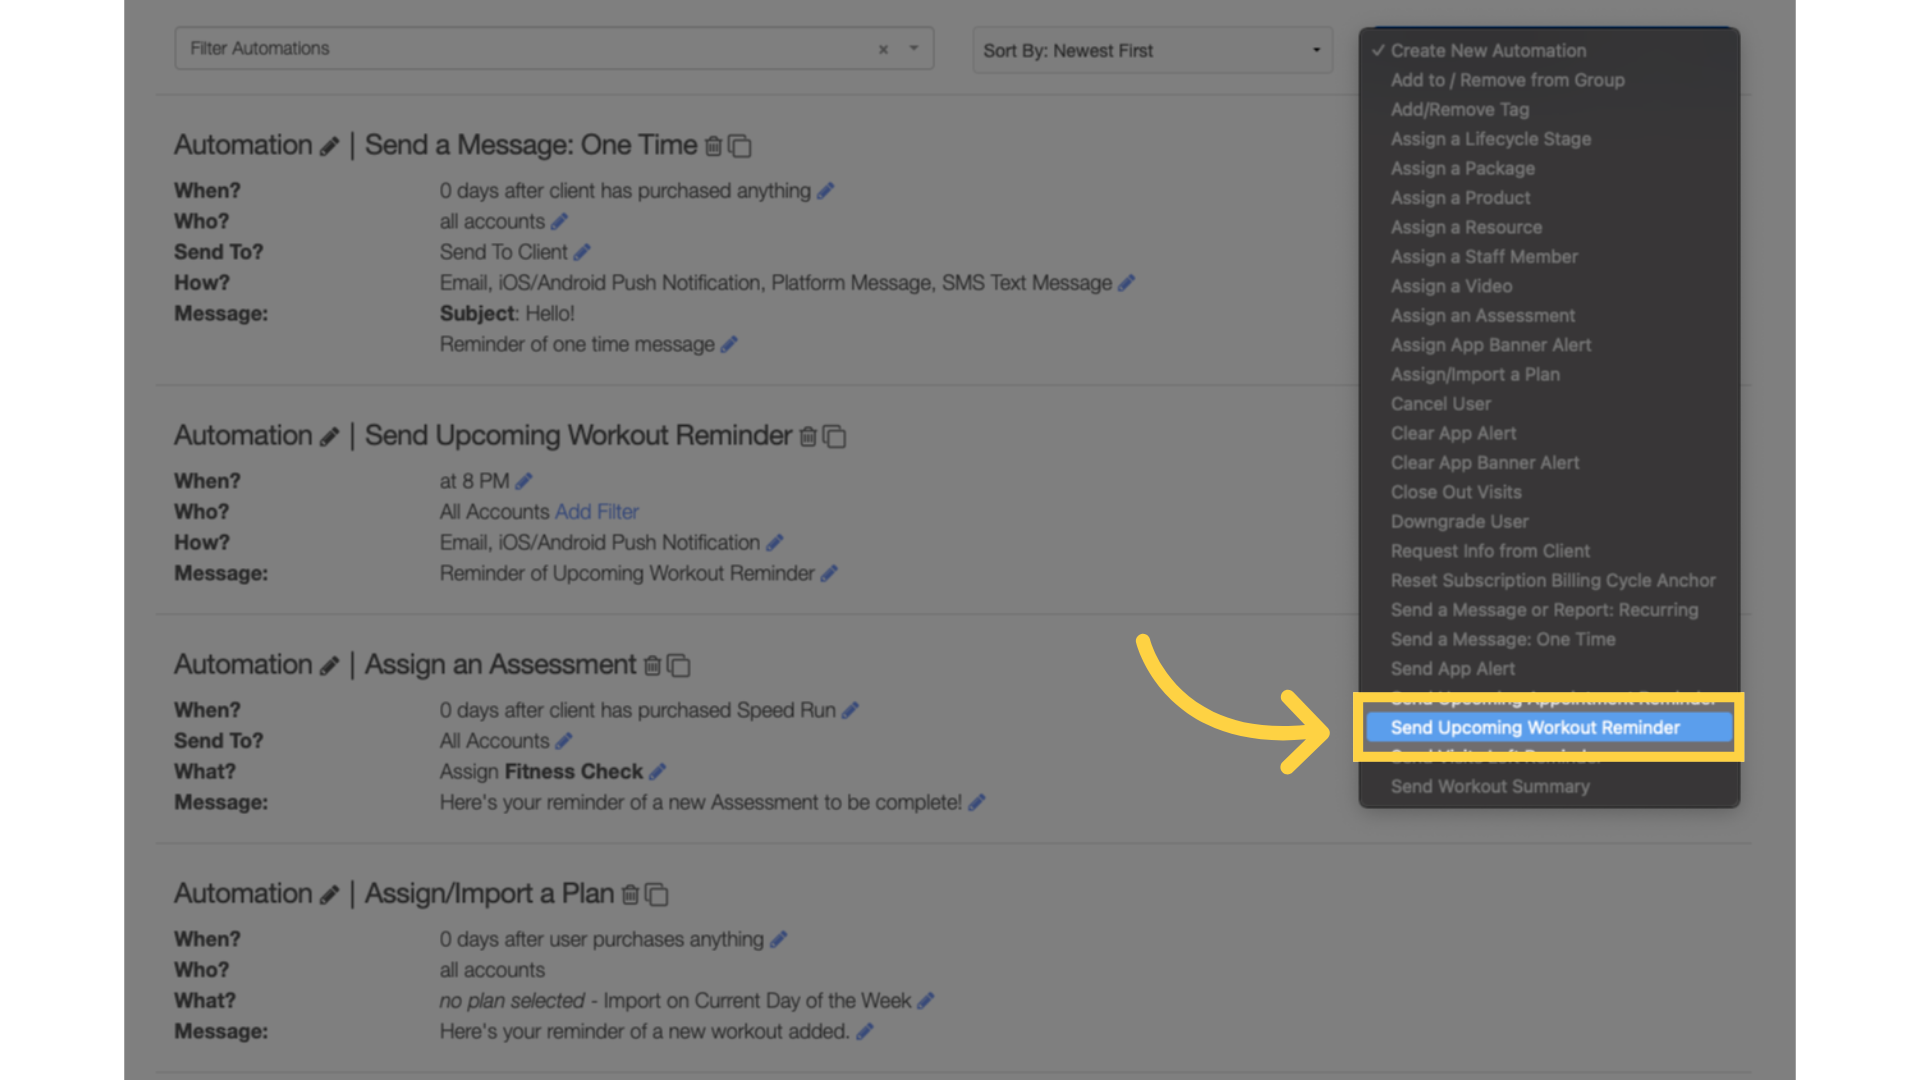Click the Add Filter link
The image size is (1920, 1080).
597,512
